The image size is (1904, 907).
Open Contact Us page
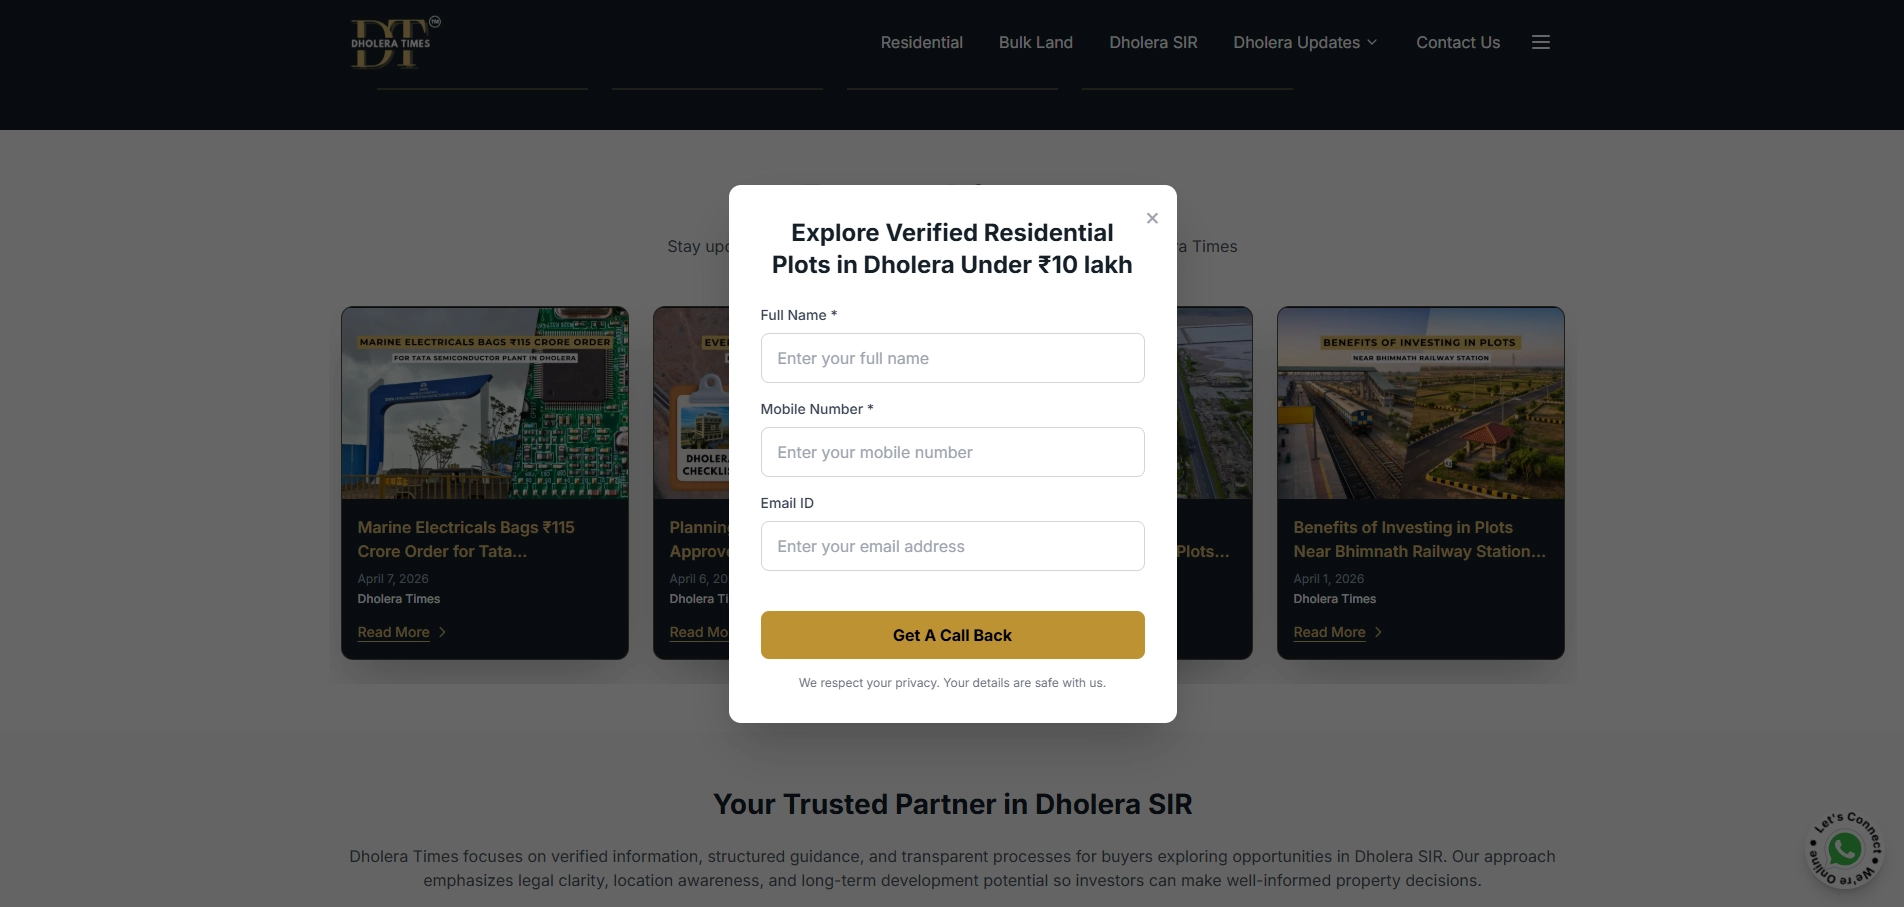point(1457,42)
